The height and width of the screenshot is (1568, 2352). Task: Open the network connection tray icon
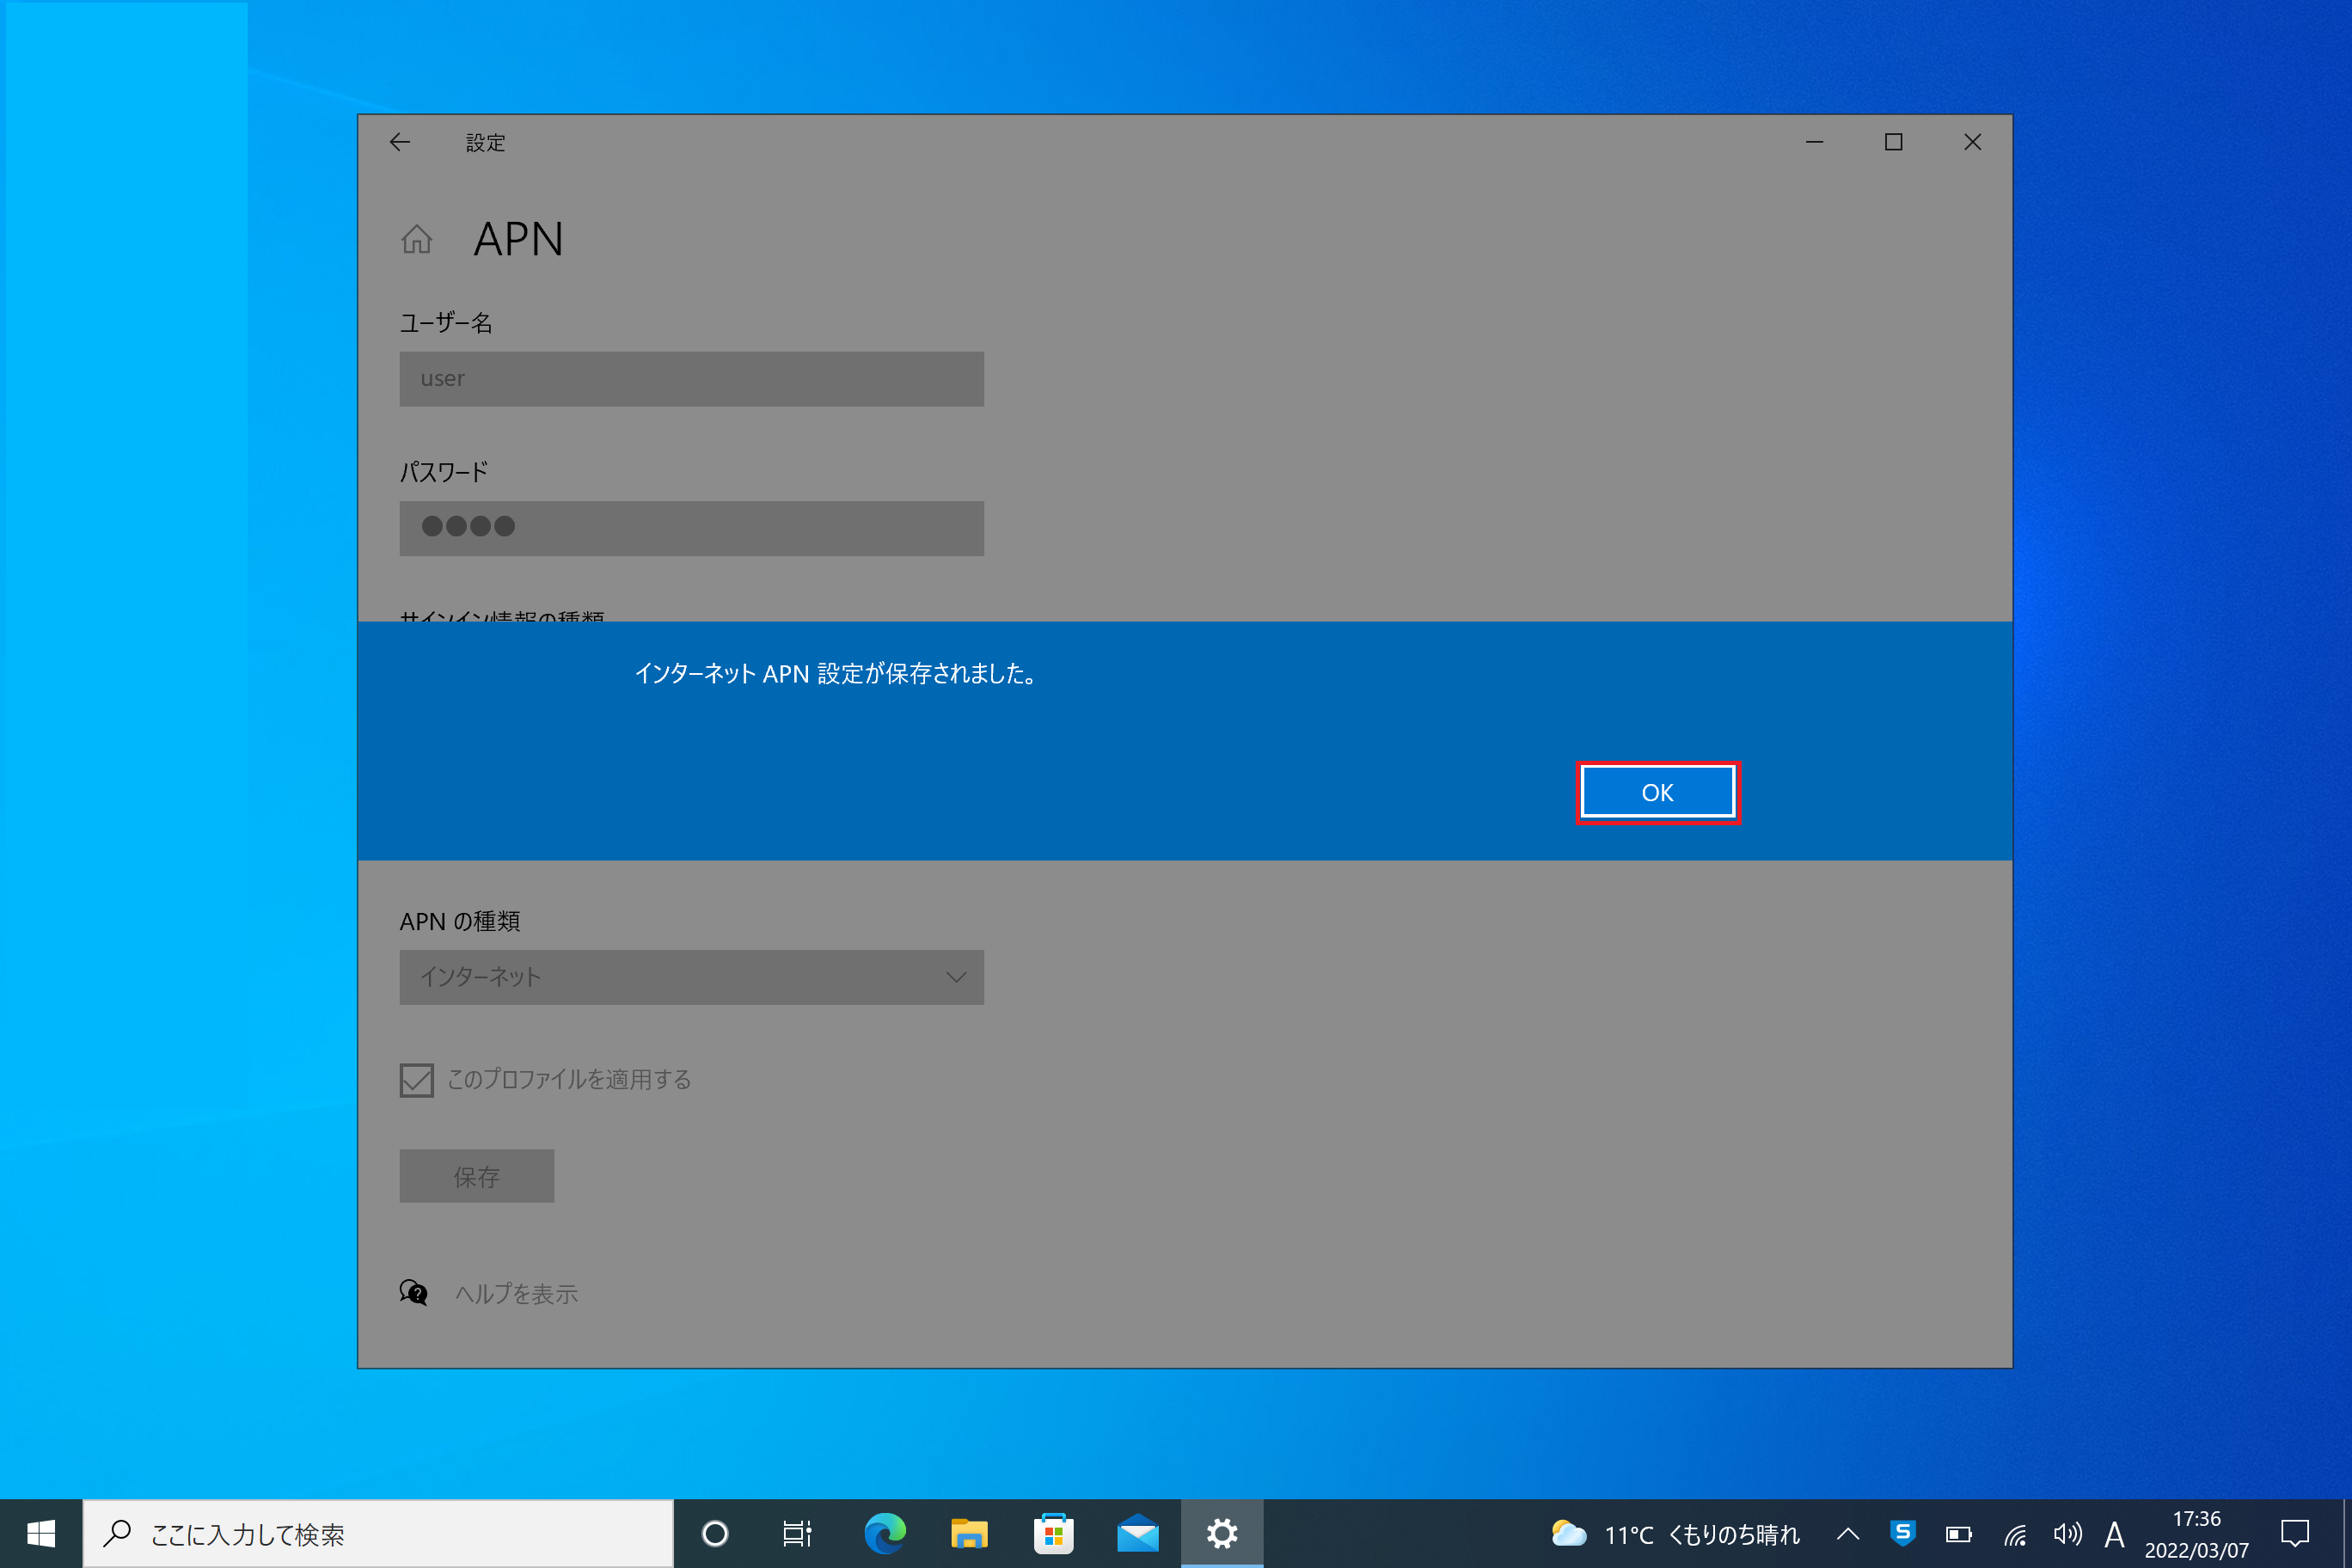(x=2015, y=1534)
